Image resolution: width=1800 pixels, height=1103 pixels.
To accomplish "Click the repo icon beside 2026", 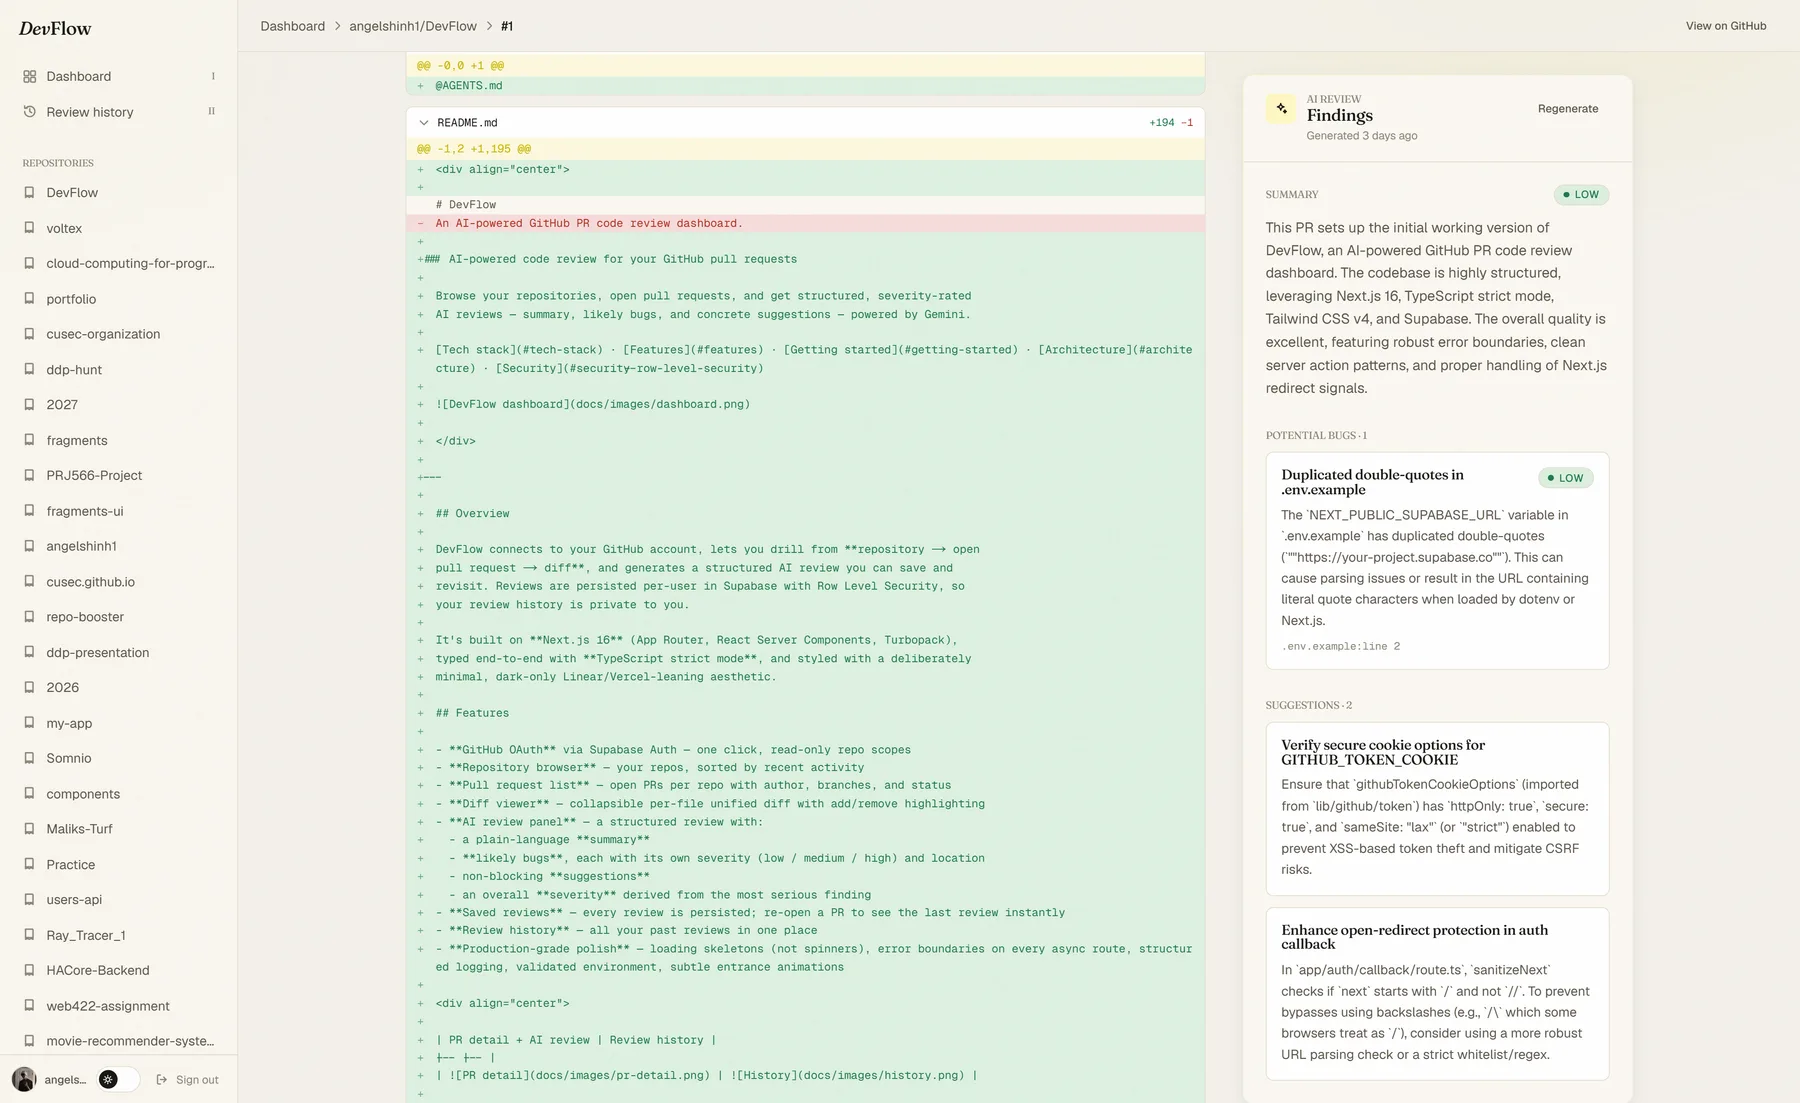I will click(x=30, y=688).
